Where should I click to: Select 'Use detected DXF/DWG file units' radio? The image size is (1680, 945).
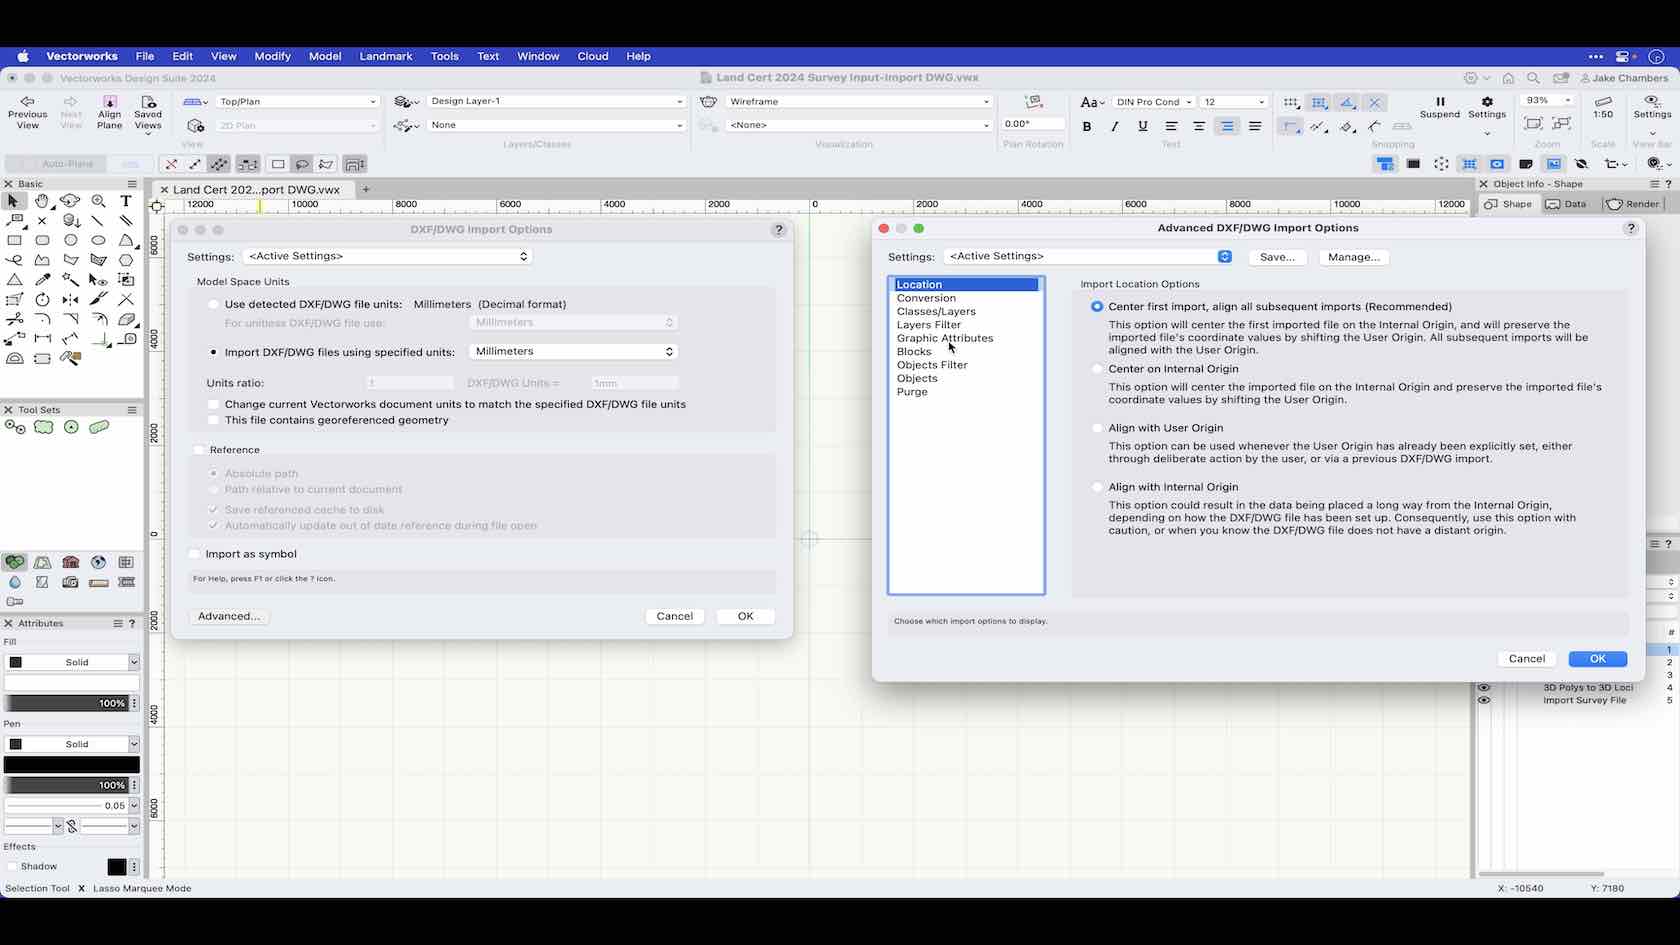coord(213,304)
